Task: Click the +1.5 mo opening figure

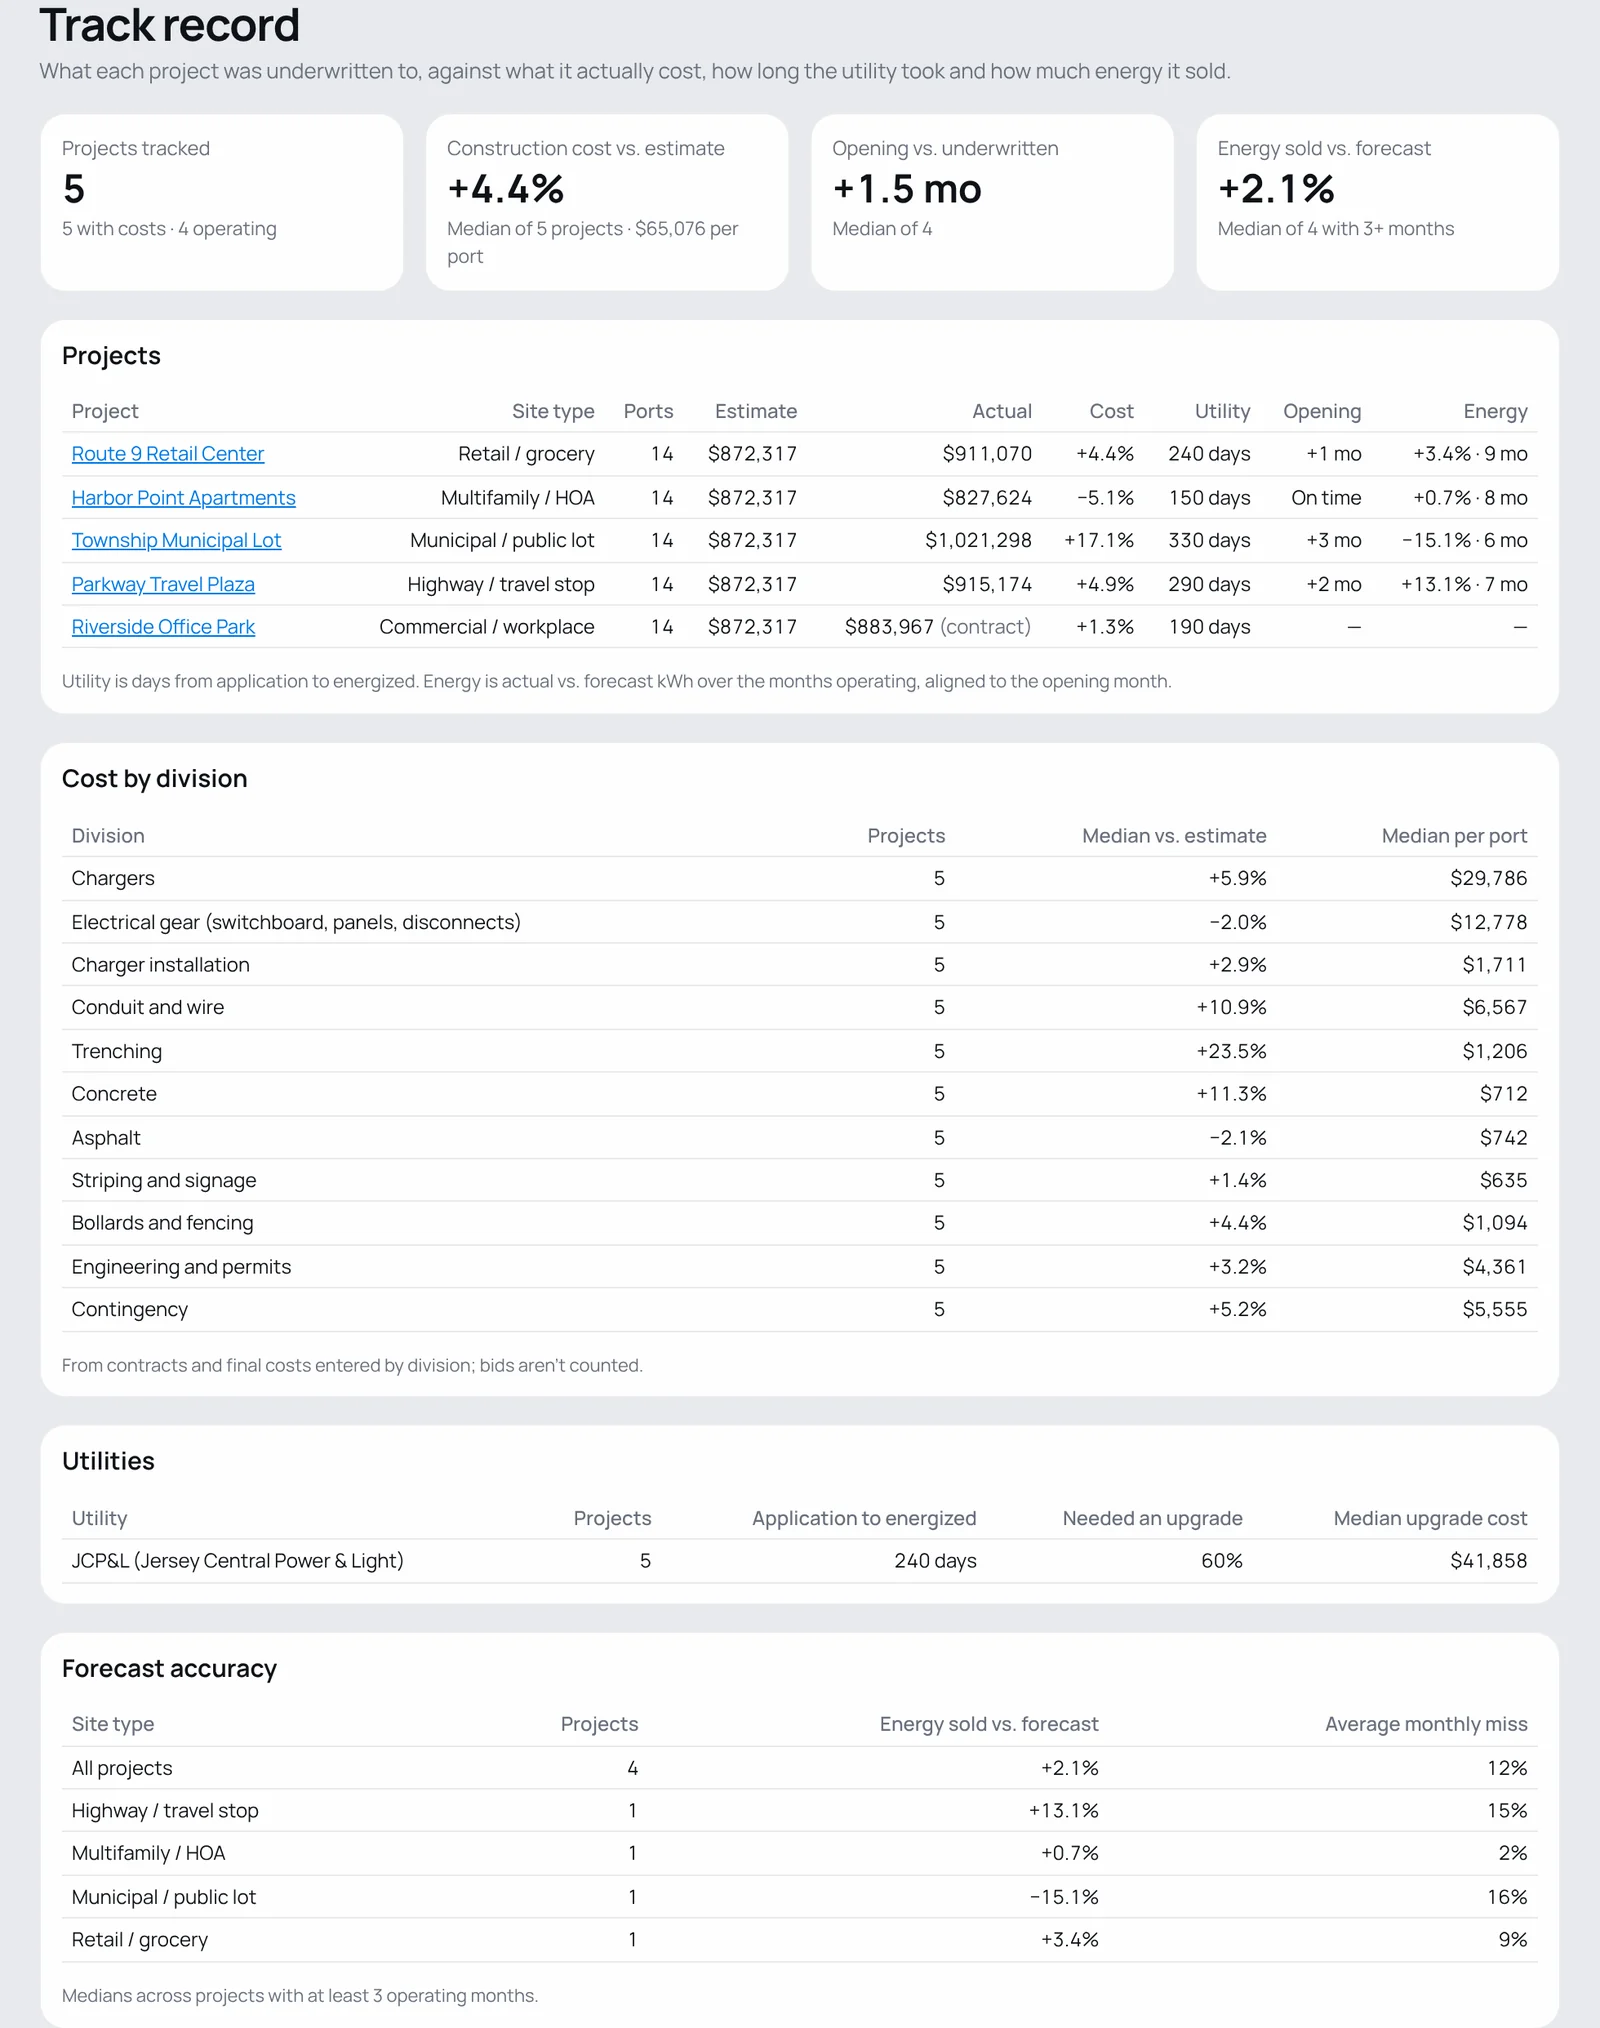Action: click(907, 189)
